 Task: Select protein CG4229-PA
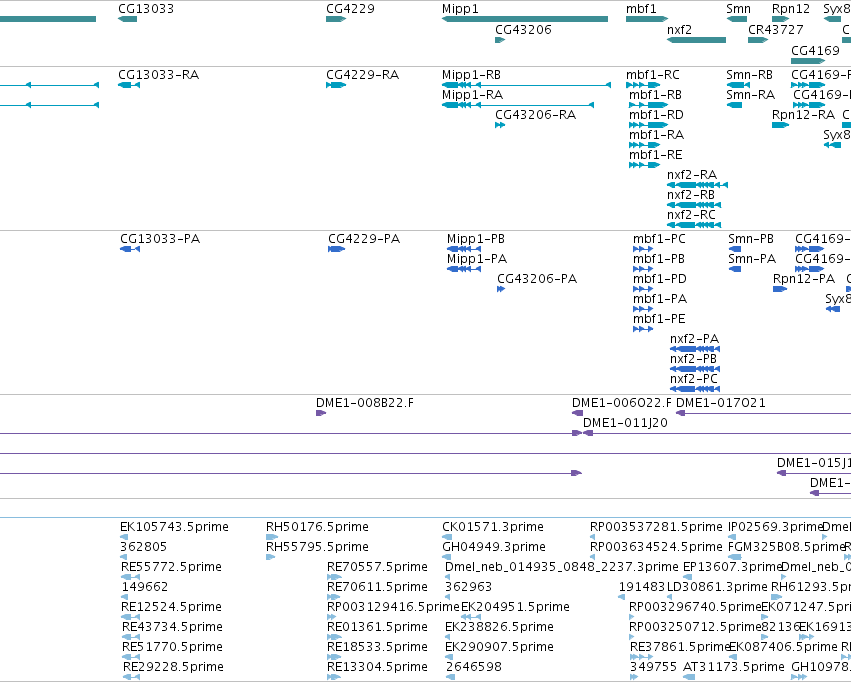pyautogui.click(x=364, y=239)
